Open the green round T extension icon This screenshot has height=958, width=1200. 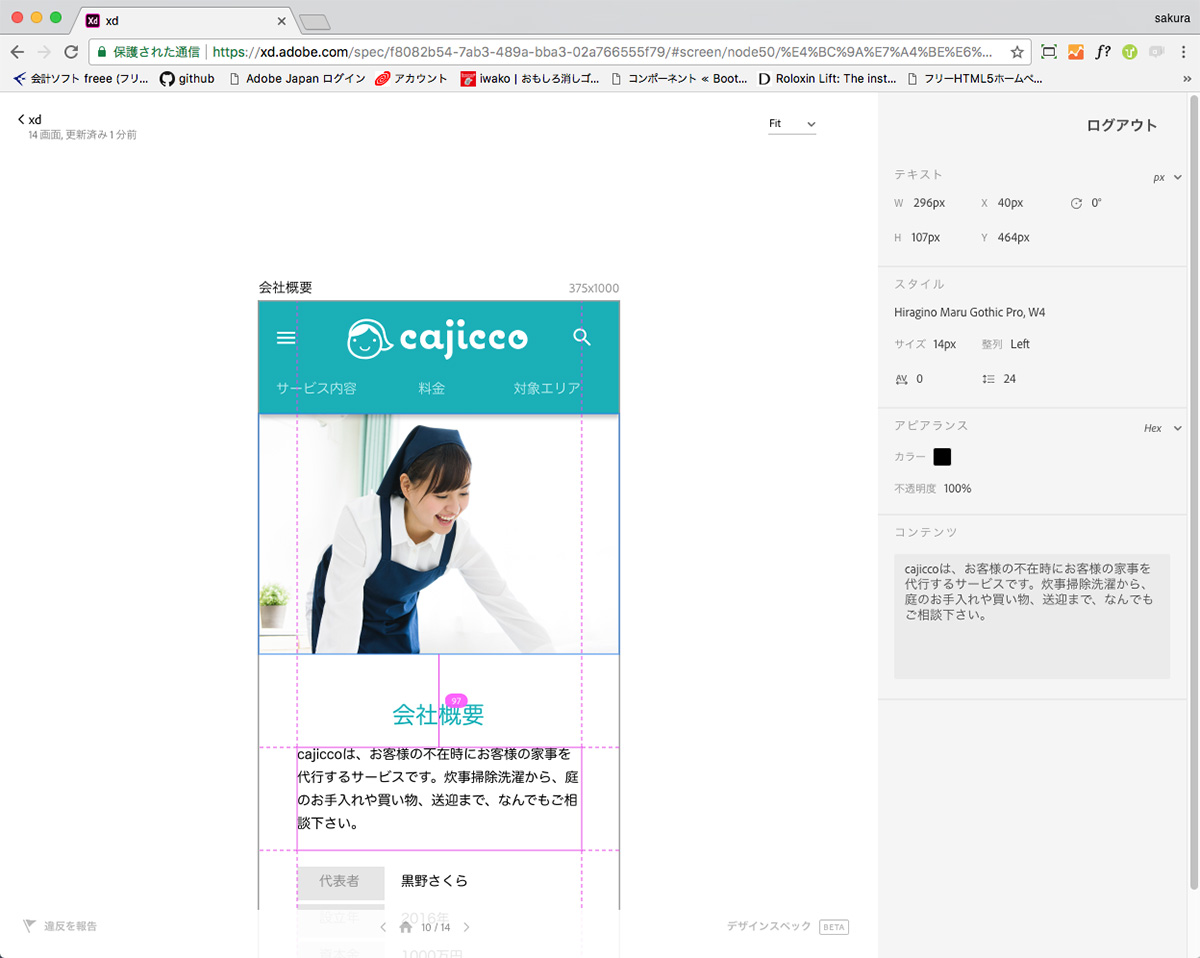tap(1130, 52)
